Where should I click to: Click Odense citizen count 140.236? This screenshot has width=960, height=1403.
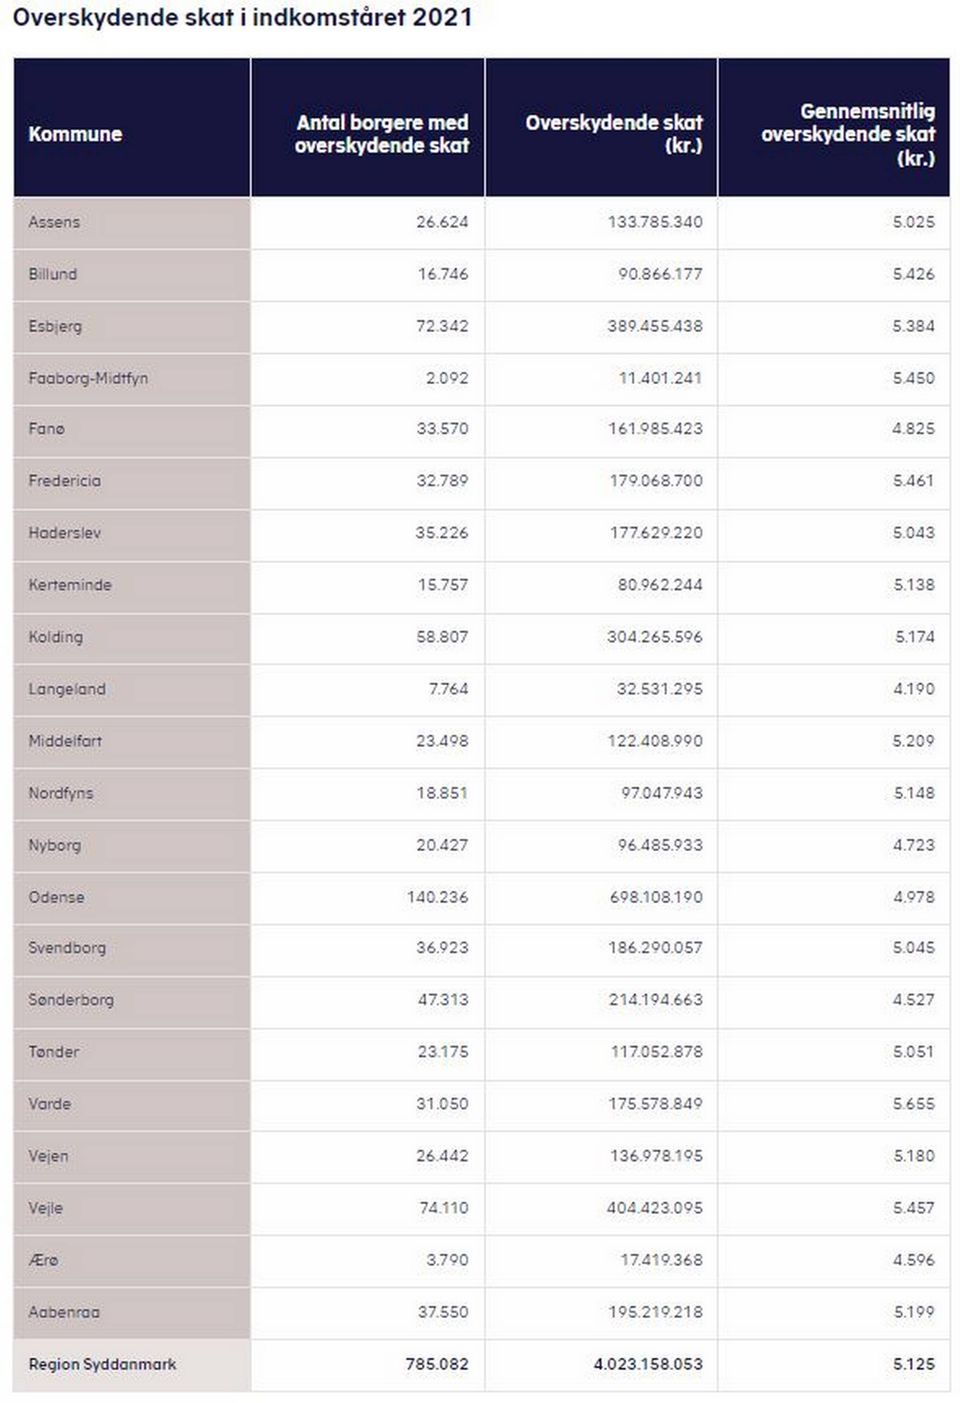tap(437, 897)
